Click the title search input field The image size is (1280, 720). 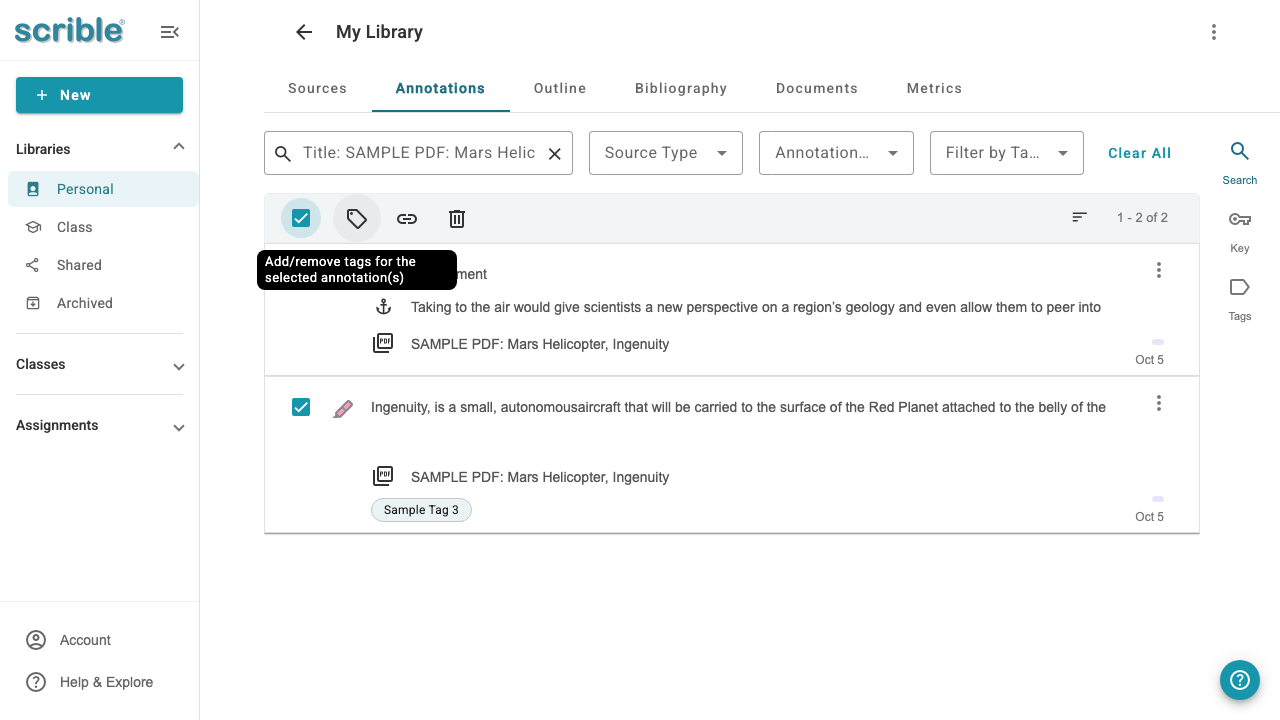(x=419, y=153)
